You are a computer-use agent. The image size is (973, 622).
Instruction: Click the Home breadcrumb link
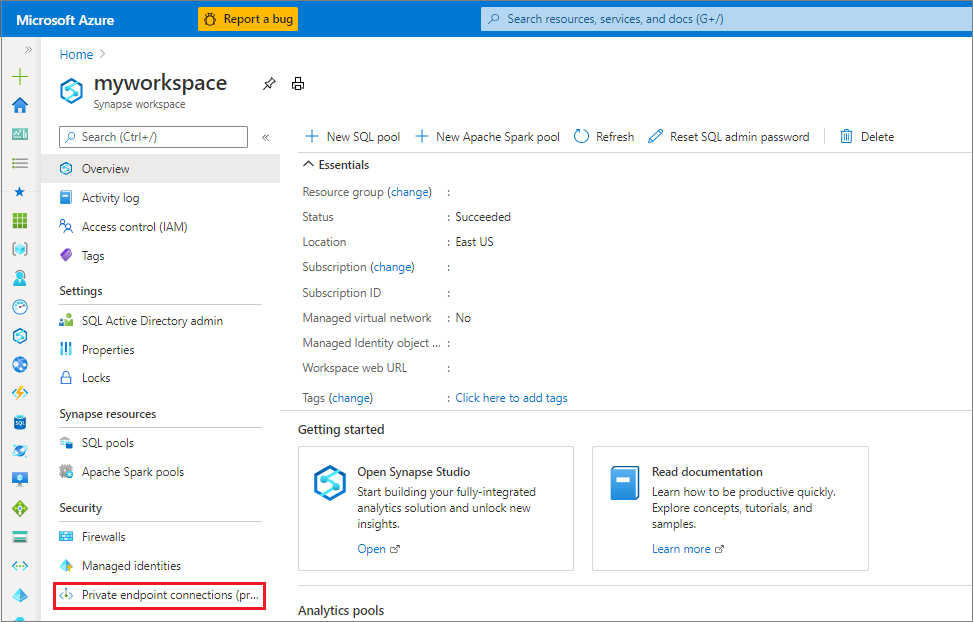pos(76,55)
